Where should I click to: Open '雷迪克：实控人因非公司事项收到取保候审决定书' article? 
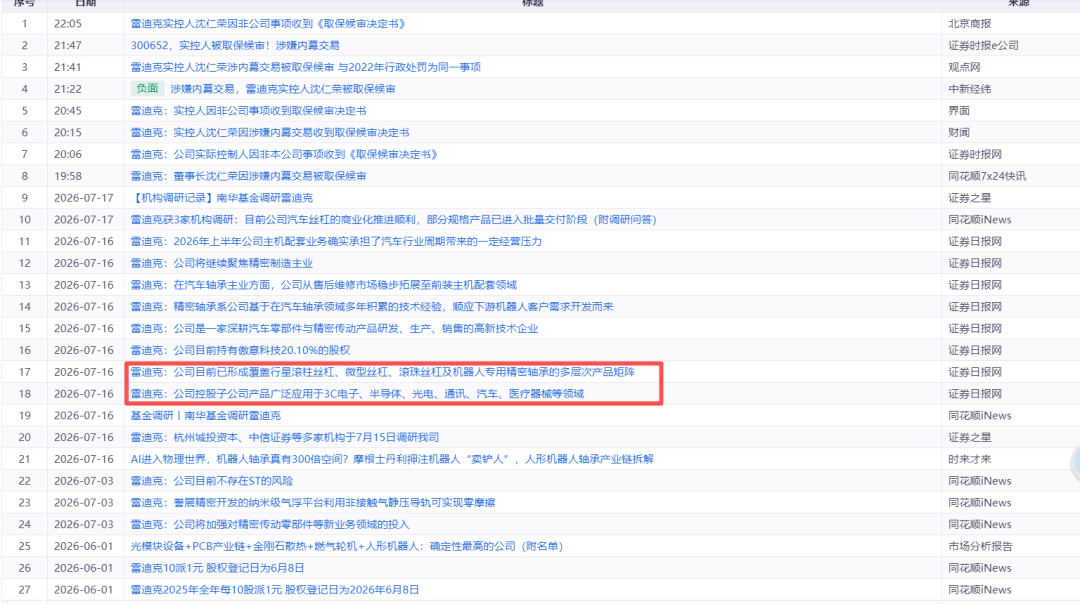(x=249, y=111)
